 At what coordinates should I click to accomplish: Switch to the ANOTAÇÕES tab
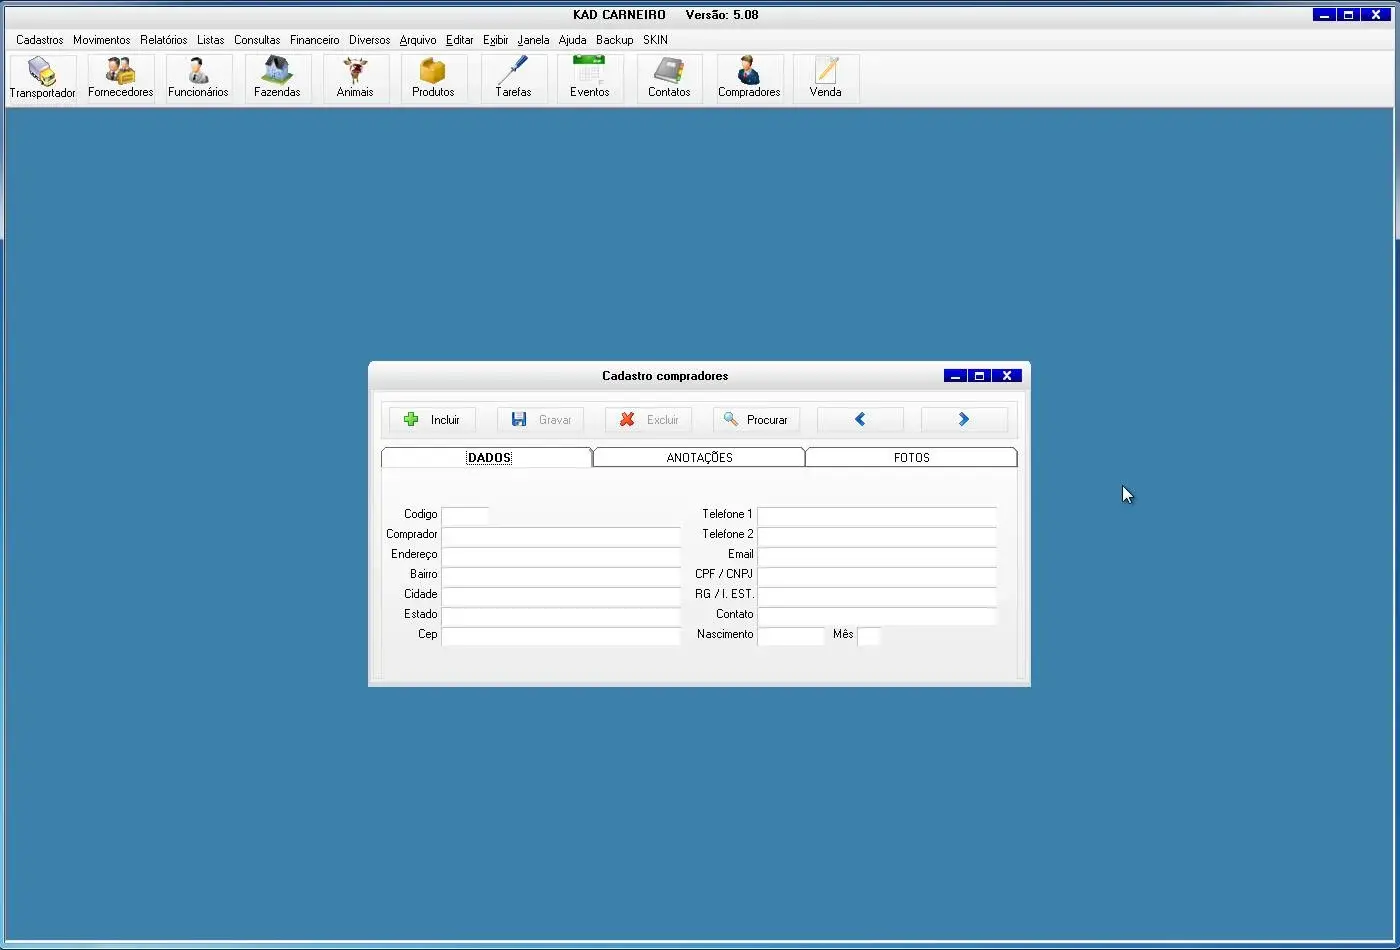click(x=699, y=458)
